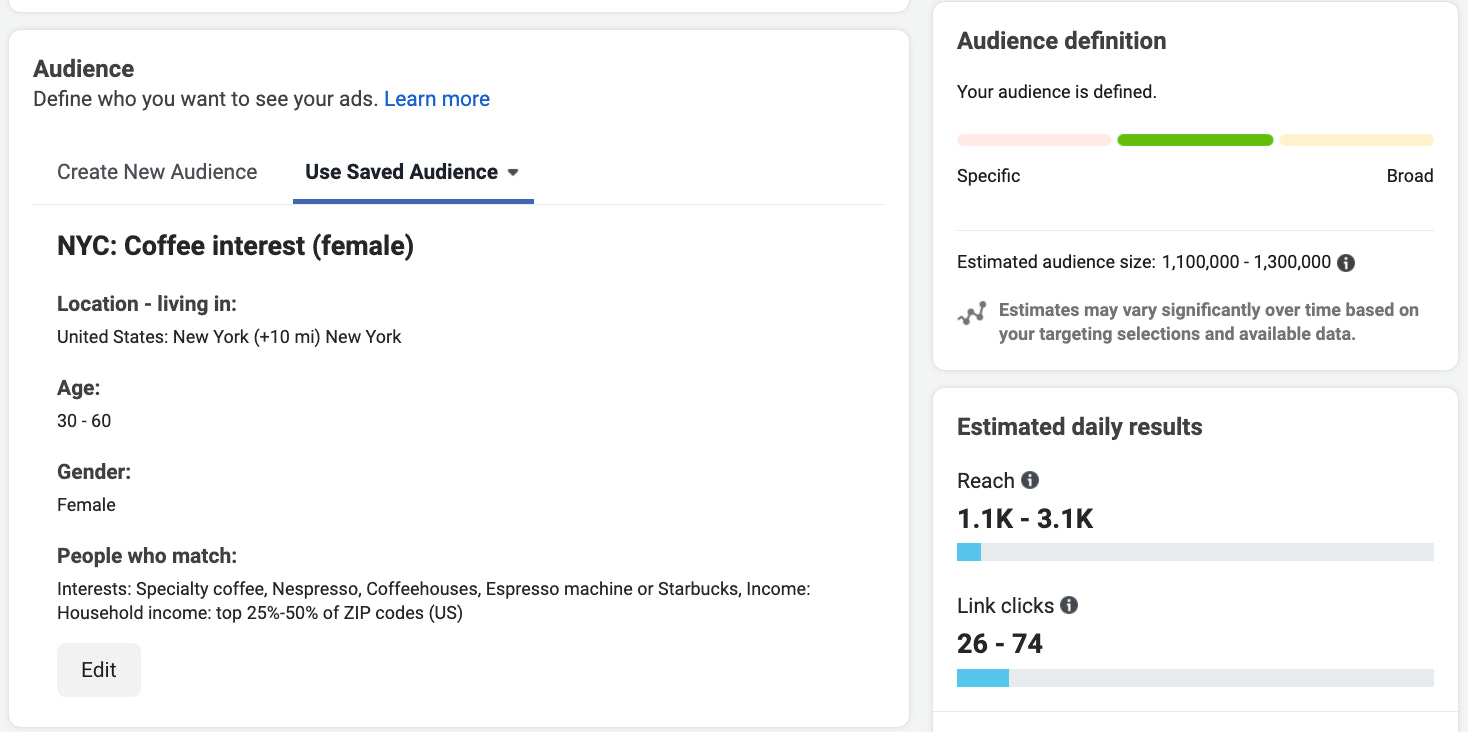This screenshot has width=1468, height=732.
Task: Click the Reach info icon
Action: tap(1030, 480)
